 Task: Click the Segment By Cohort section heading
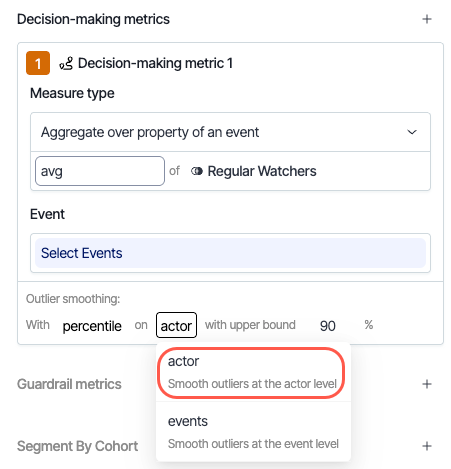coord(78,446)
